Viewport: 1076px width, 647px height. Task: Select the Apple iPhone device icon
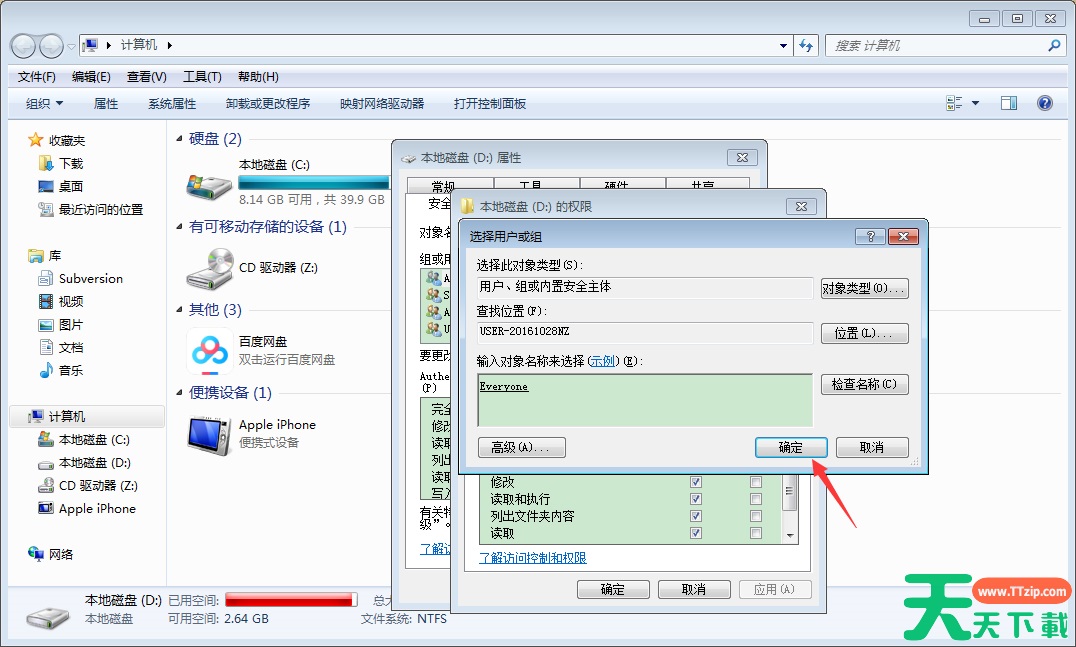click(x=210, y=433)
